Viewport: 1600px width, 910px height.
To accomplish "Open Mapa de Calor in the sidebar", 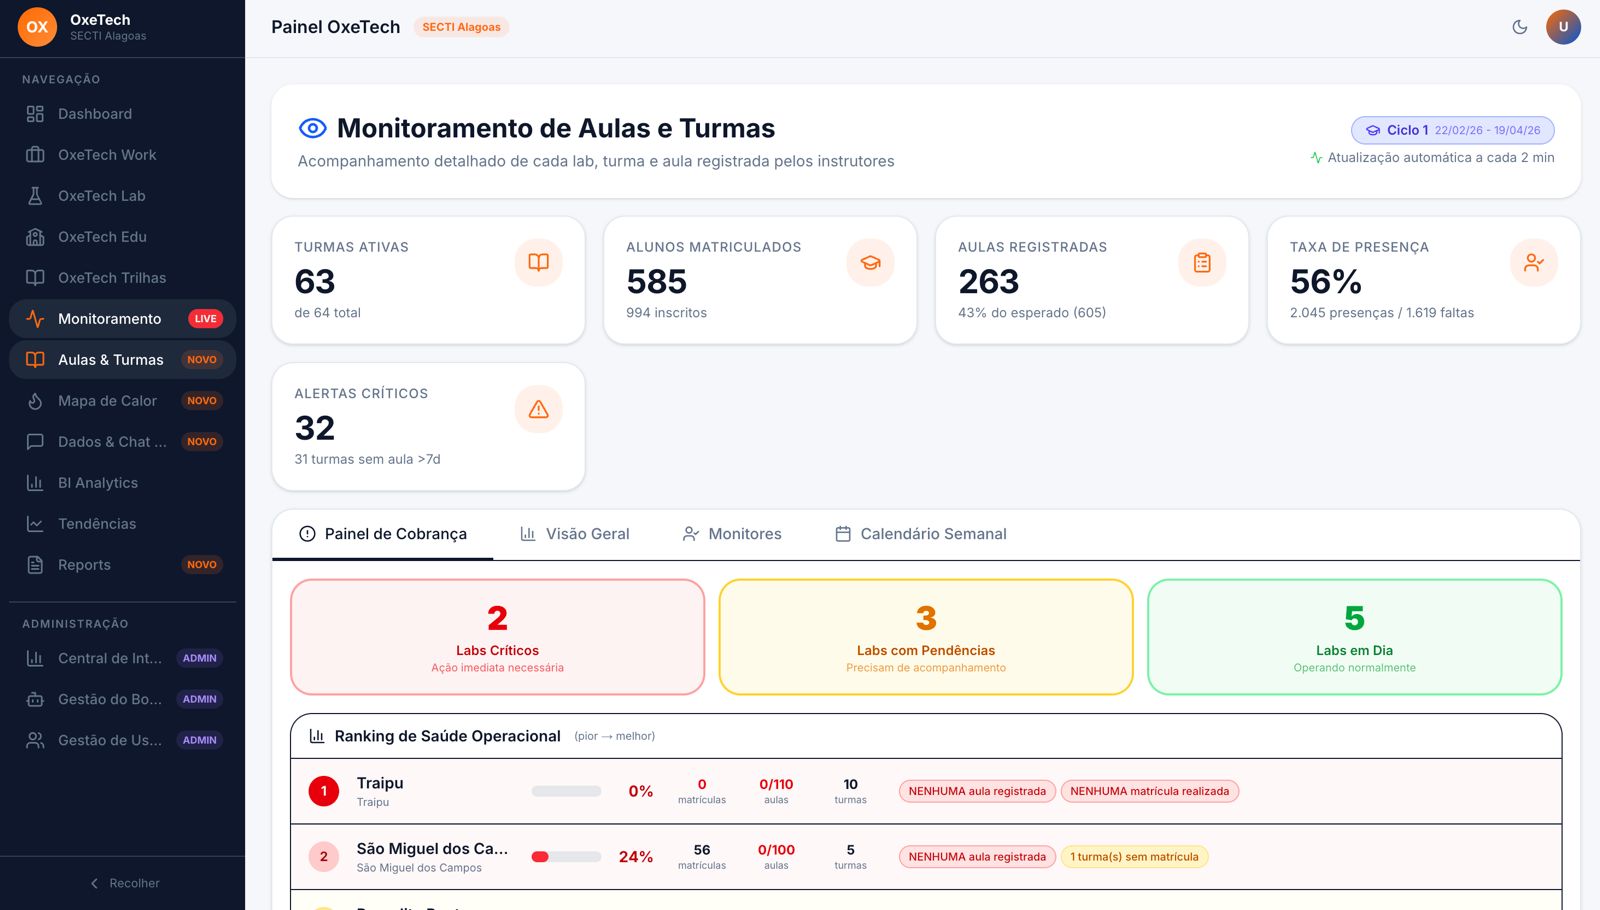I will tap(107, 400).
